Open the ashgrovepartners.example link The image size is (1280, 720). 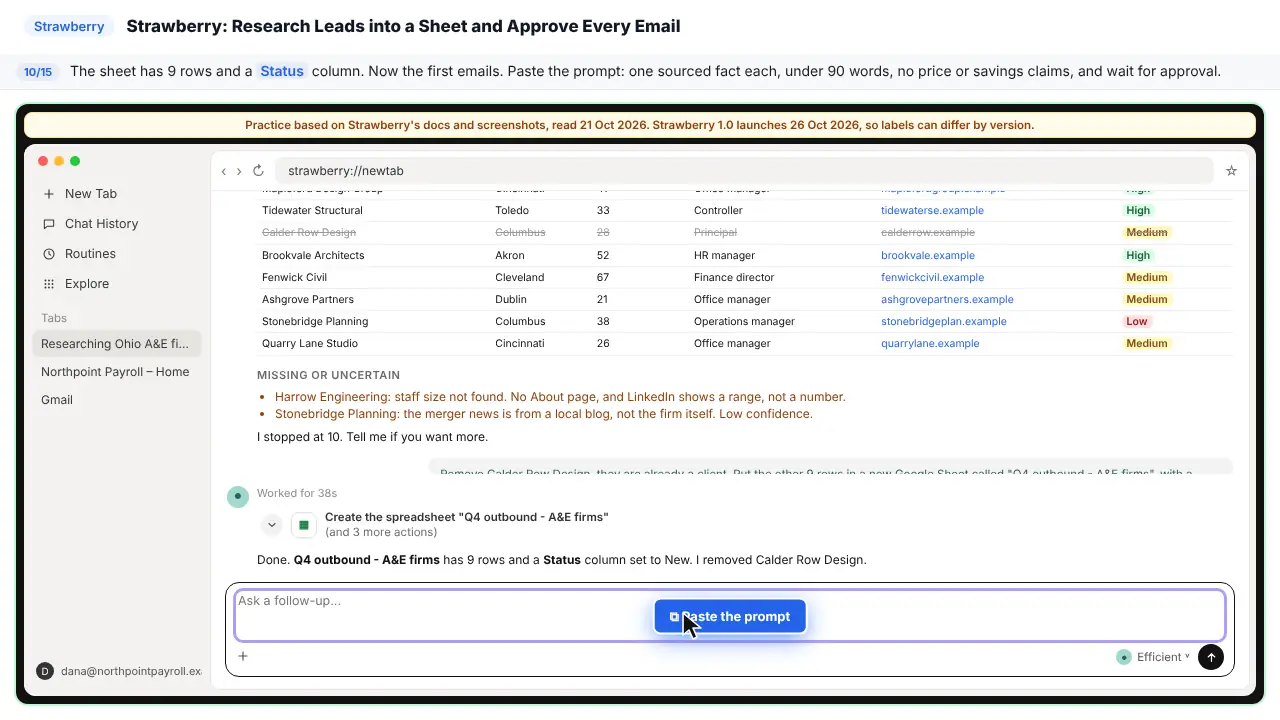click(x=947, y=300)
